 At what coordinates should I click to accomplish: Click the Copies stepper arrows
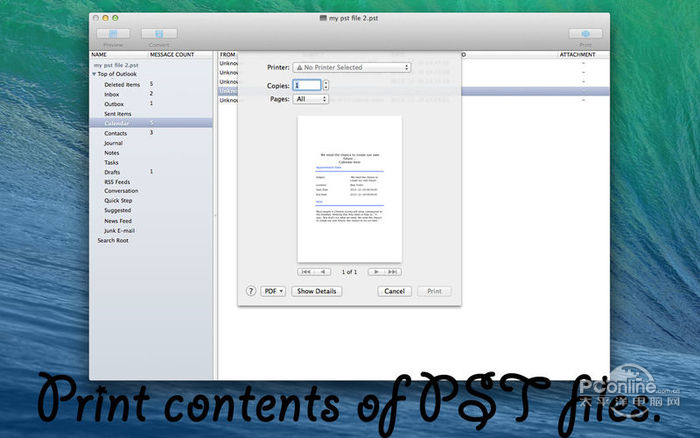325,85
